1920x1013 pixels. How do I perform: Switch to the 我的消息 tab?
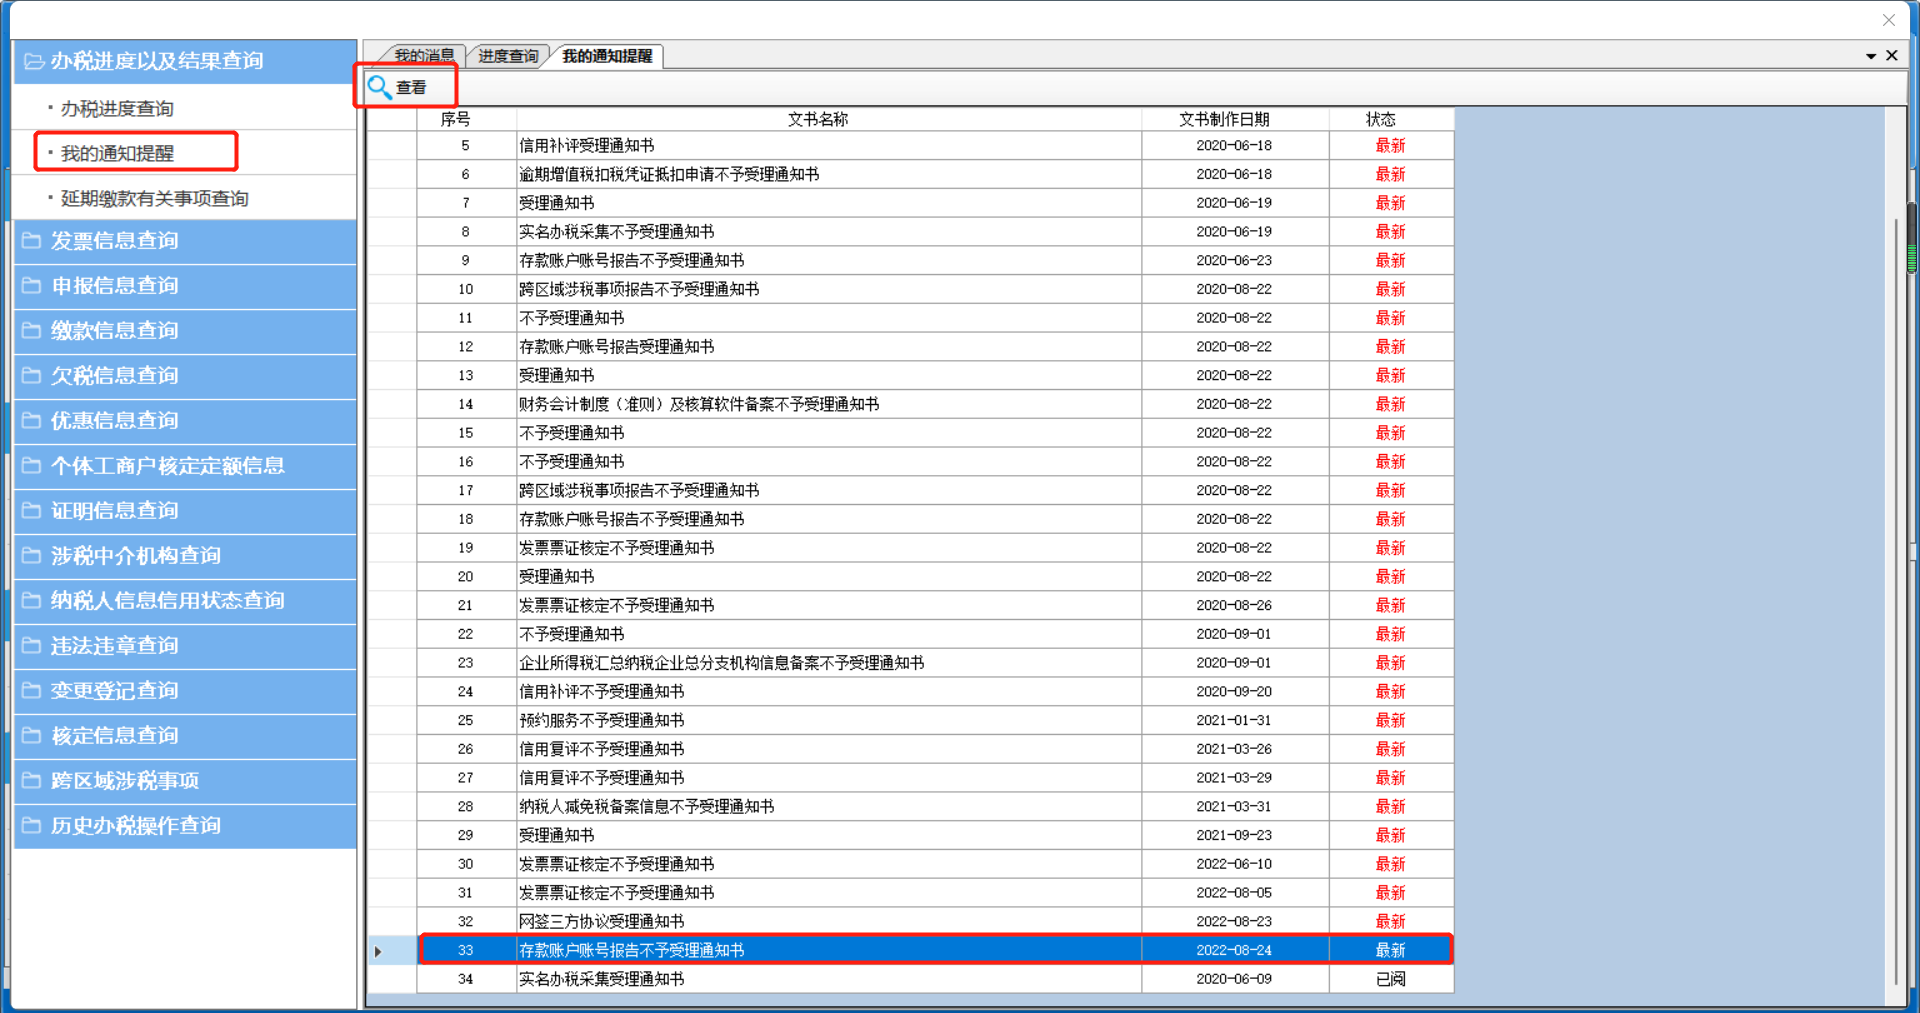point(423,56)
